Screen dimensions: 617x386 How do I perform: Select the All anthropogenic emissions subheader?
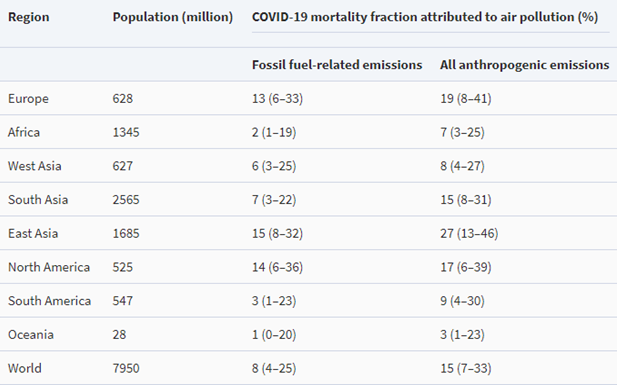coord(525,65)
